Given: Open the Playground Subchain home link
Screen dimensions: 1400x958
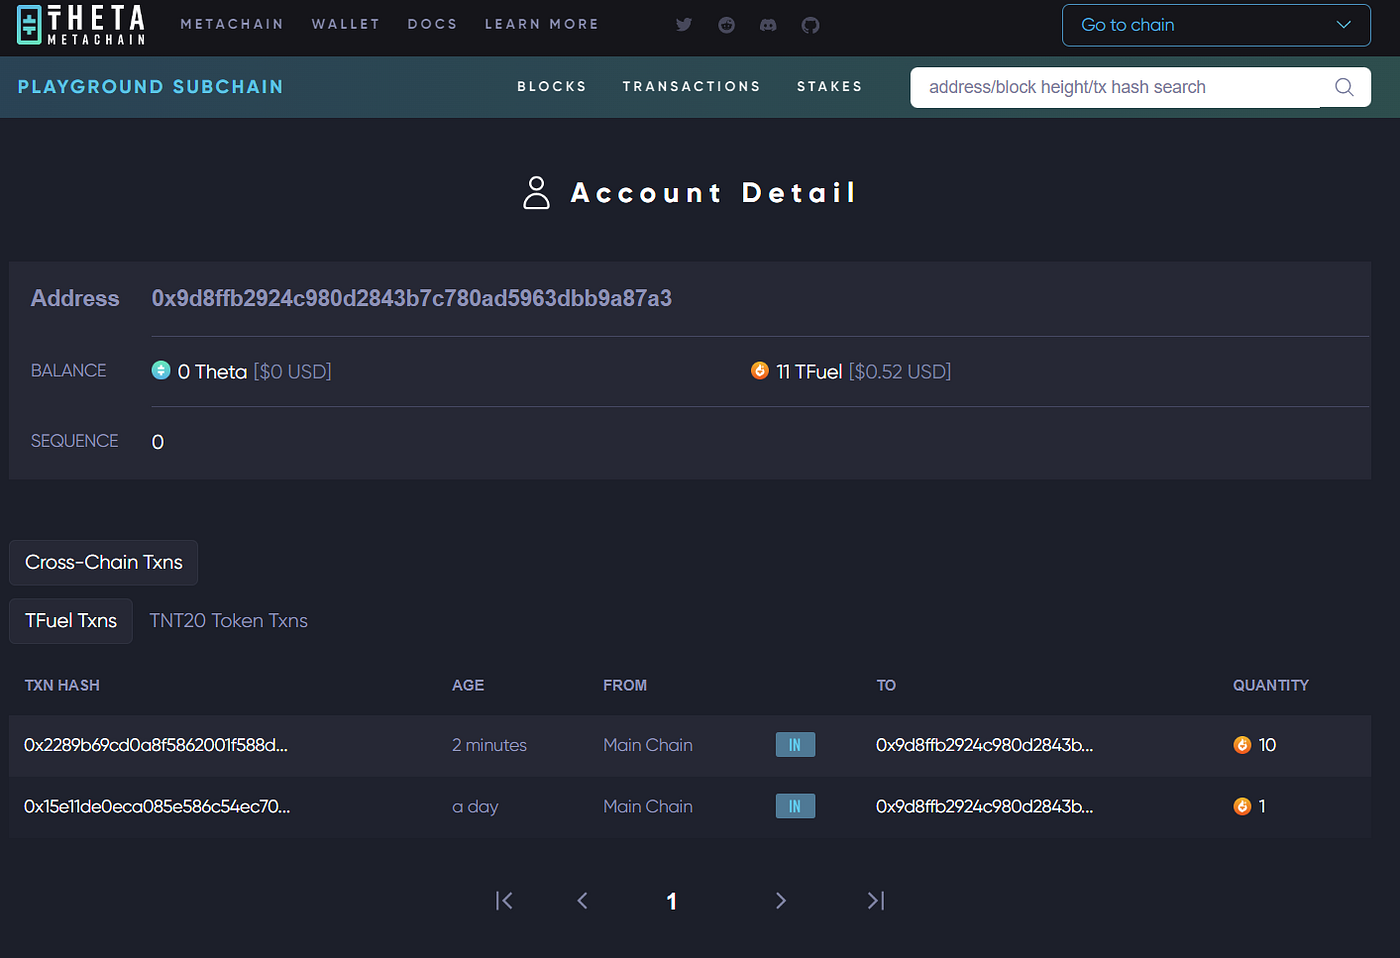Looking at the screenshot, I should click(x=150, y=87).
